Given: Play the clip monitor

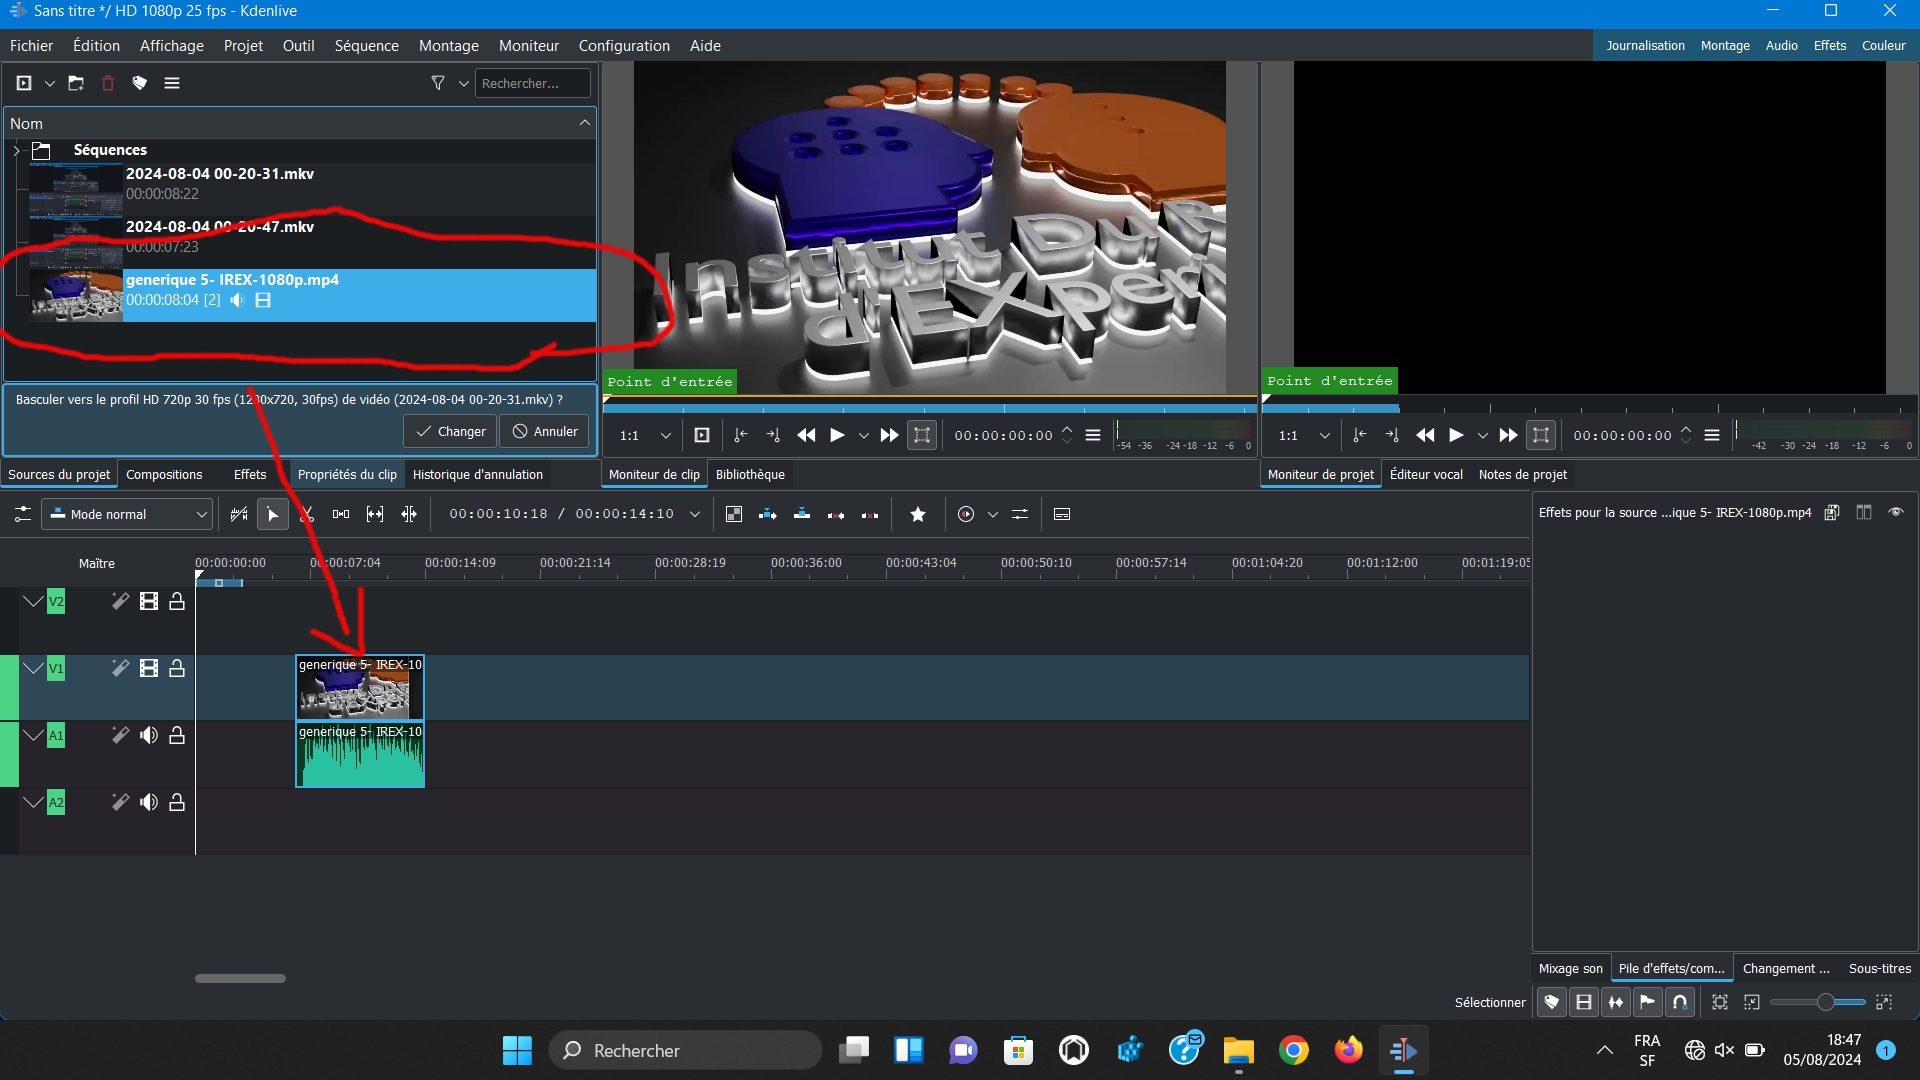Looking at the screenshot, I should [x=837, y=435].
